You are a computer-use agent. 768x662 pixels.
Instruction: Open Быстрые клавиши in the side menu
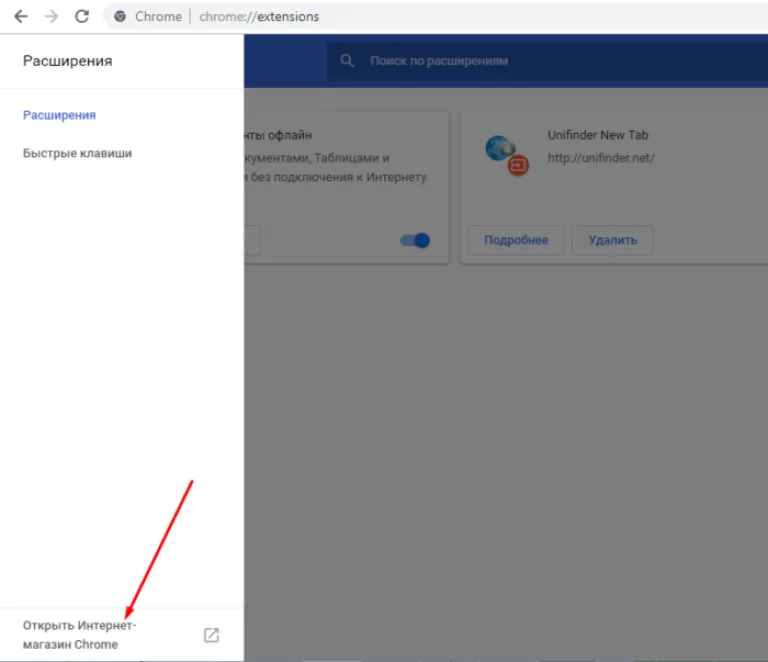pos(77,153)
